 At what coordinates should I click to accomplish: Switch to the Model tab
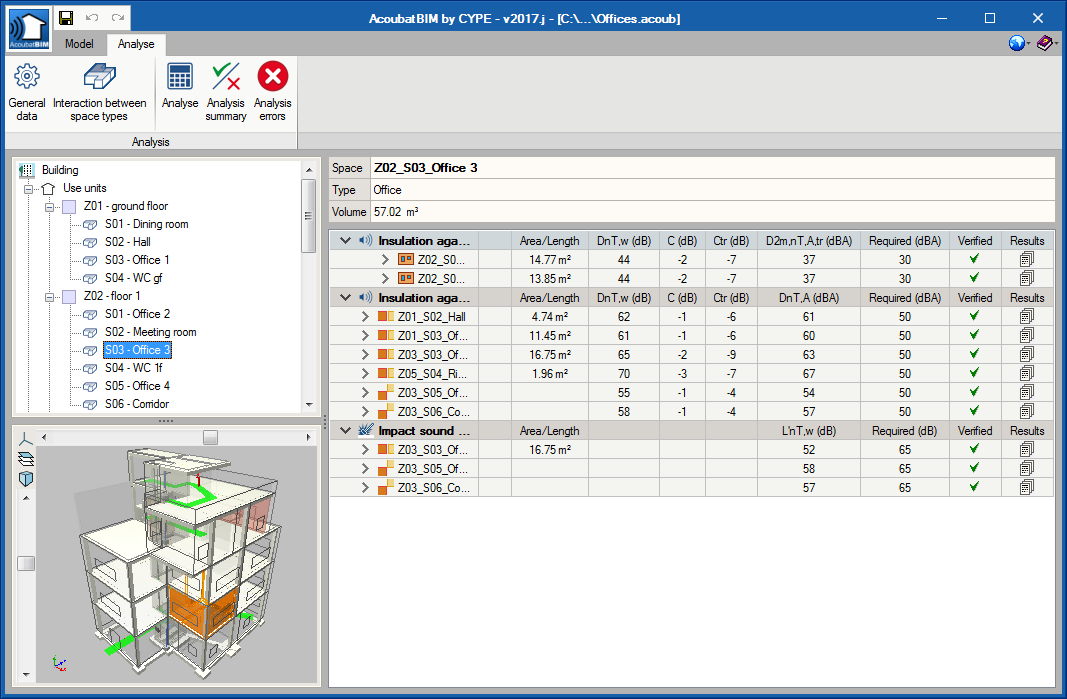click(x=79, y=44)
